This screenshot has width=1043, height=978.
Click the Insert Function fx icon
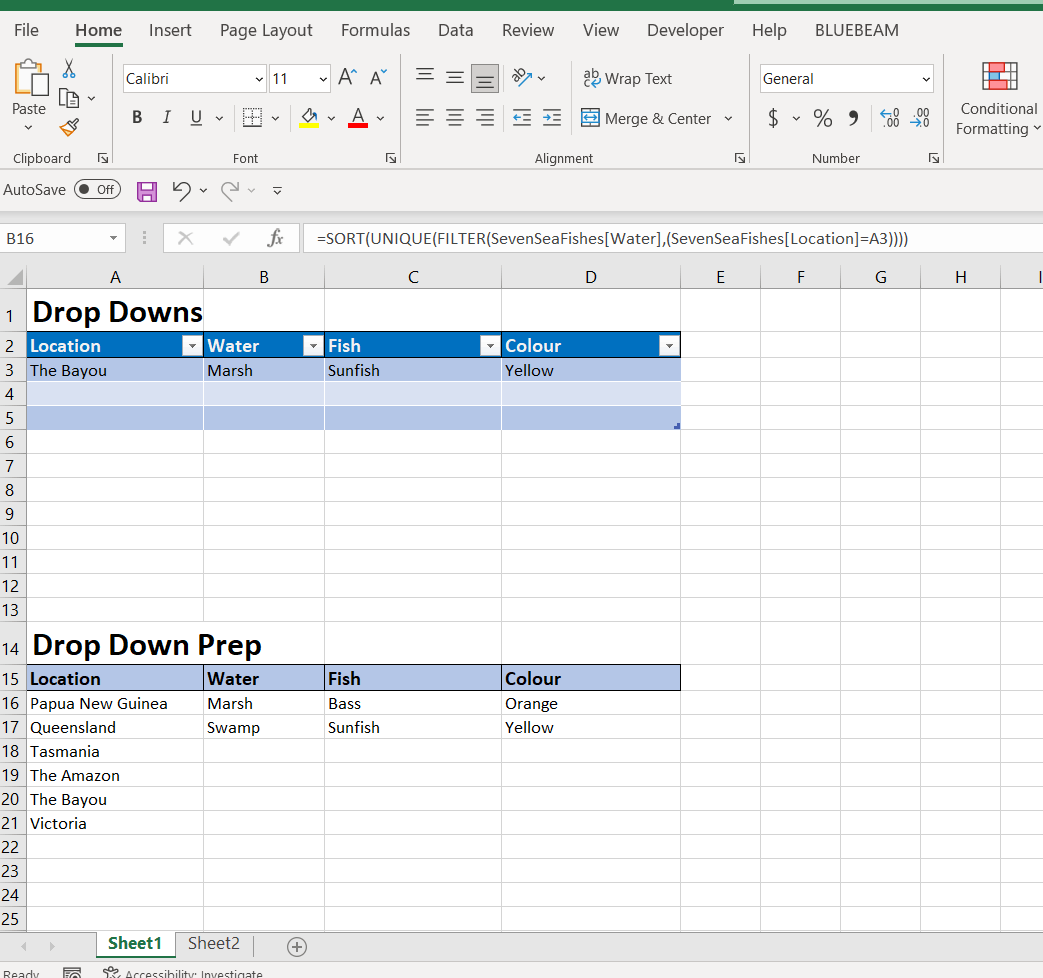coord(275,238)
